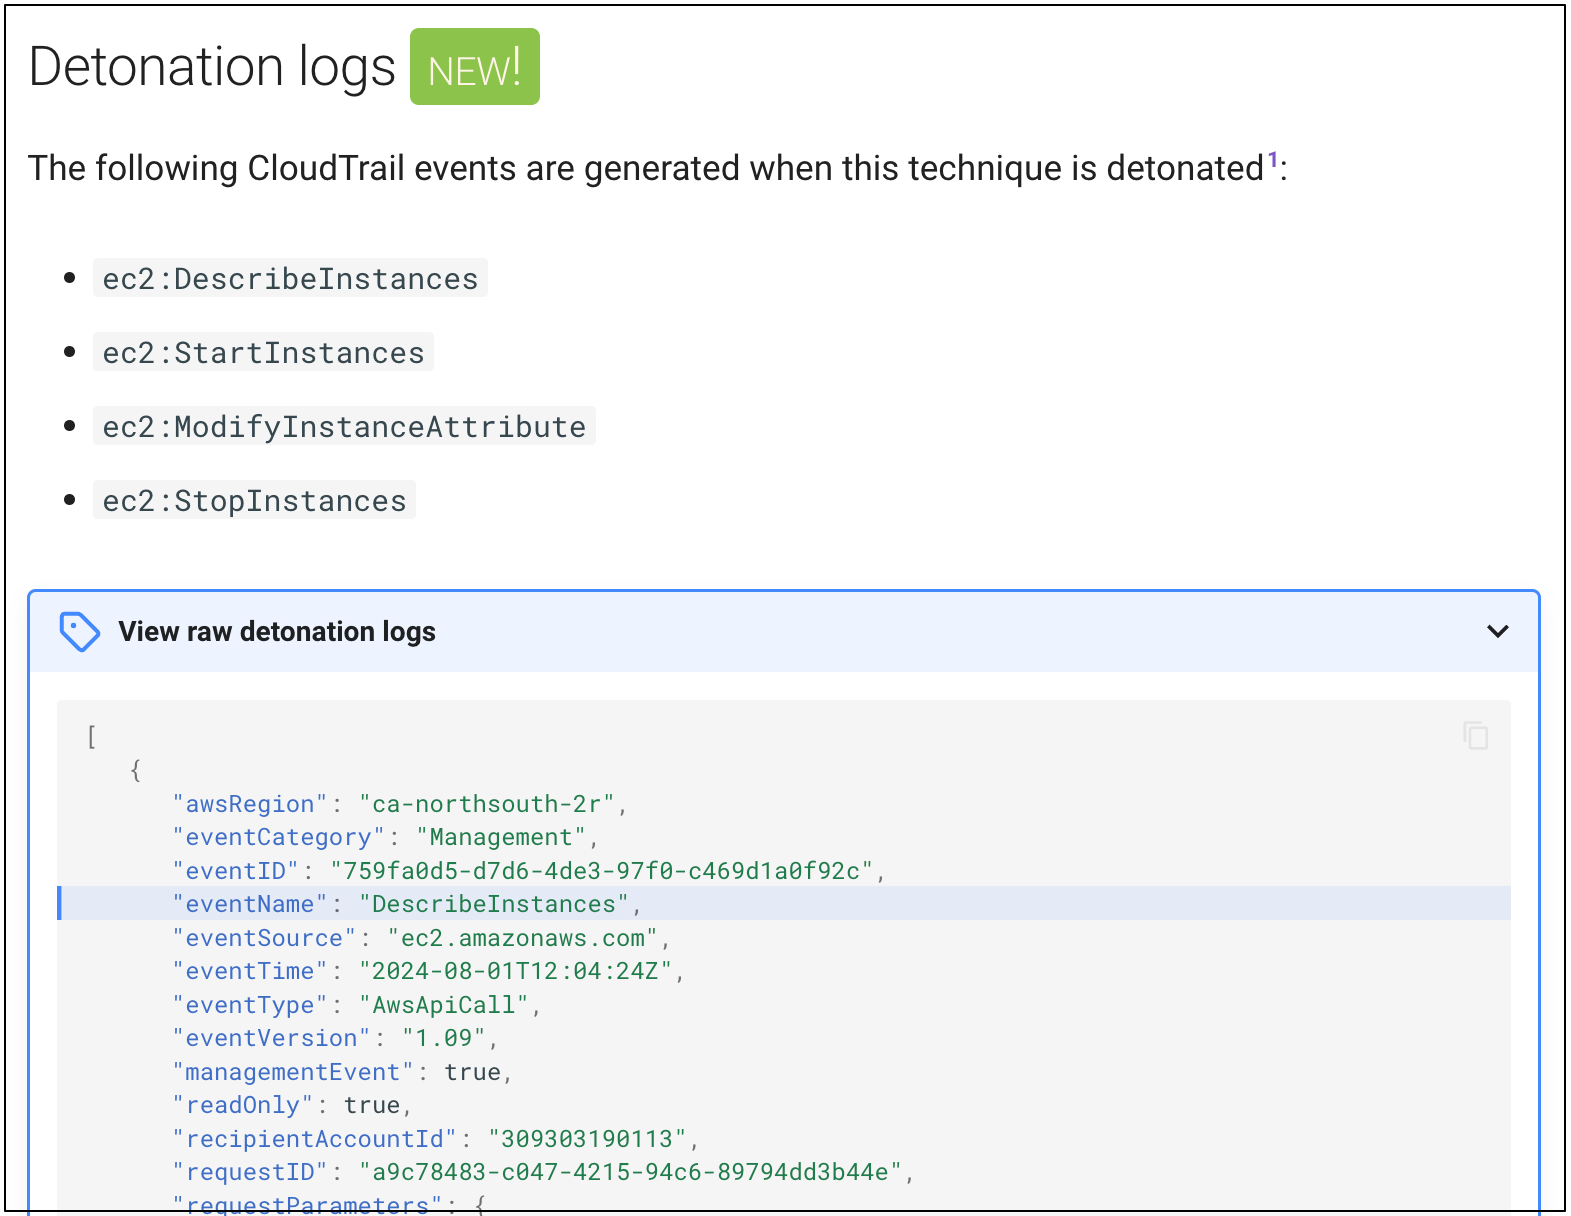Click the View raw detonation logs title
The width and height of the screenshot is (1571, 1216).
click(277, 632)
